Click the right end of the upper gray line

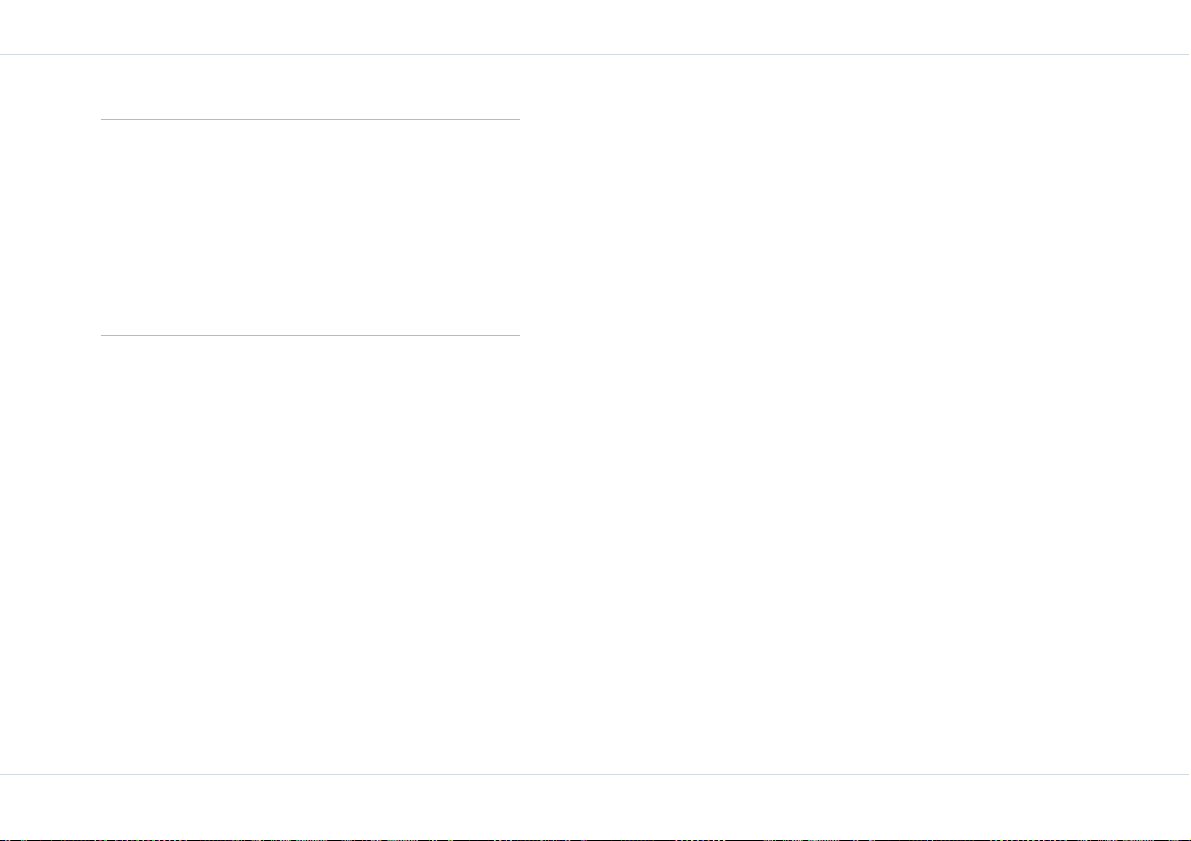pyautogui.click(x=518, y=119)
